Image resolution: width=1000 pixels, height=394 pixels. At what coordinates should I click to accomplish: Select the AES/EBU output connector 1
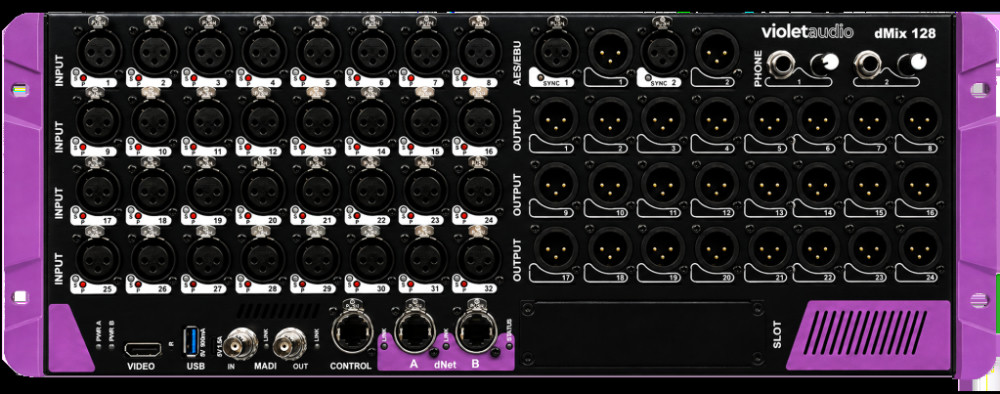[611, 52]
